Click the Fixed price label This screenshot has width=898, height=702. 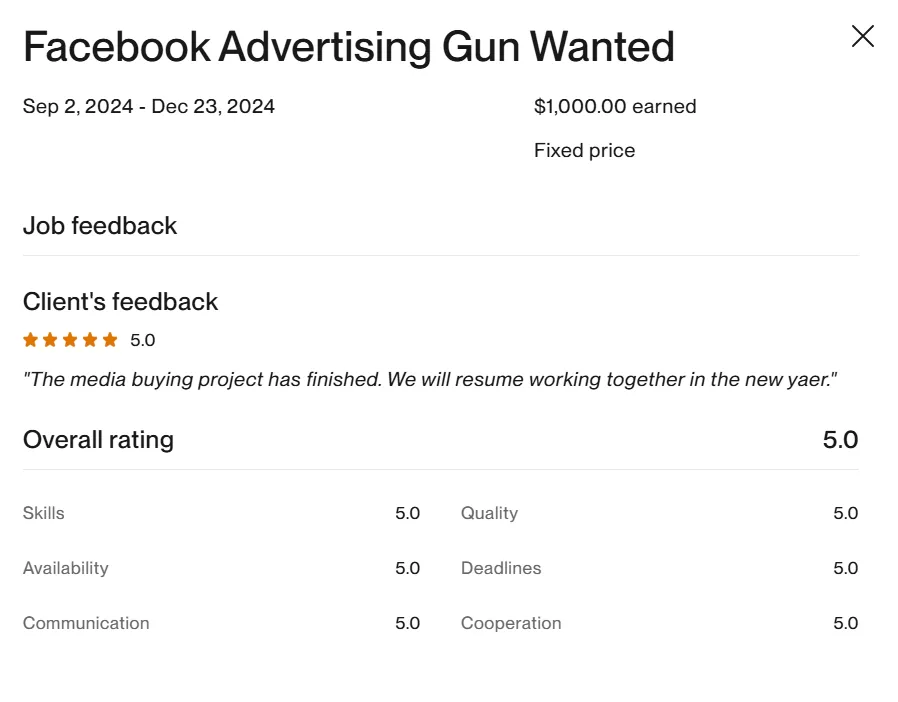pyautogui.click(x=585, y=151)
